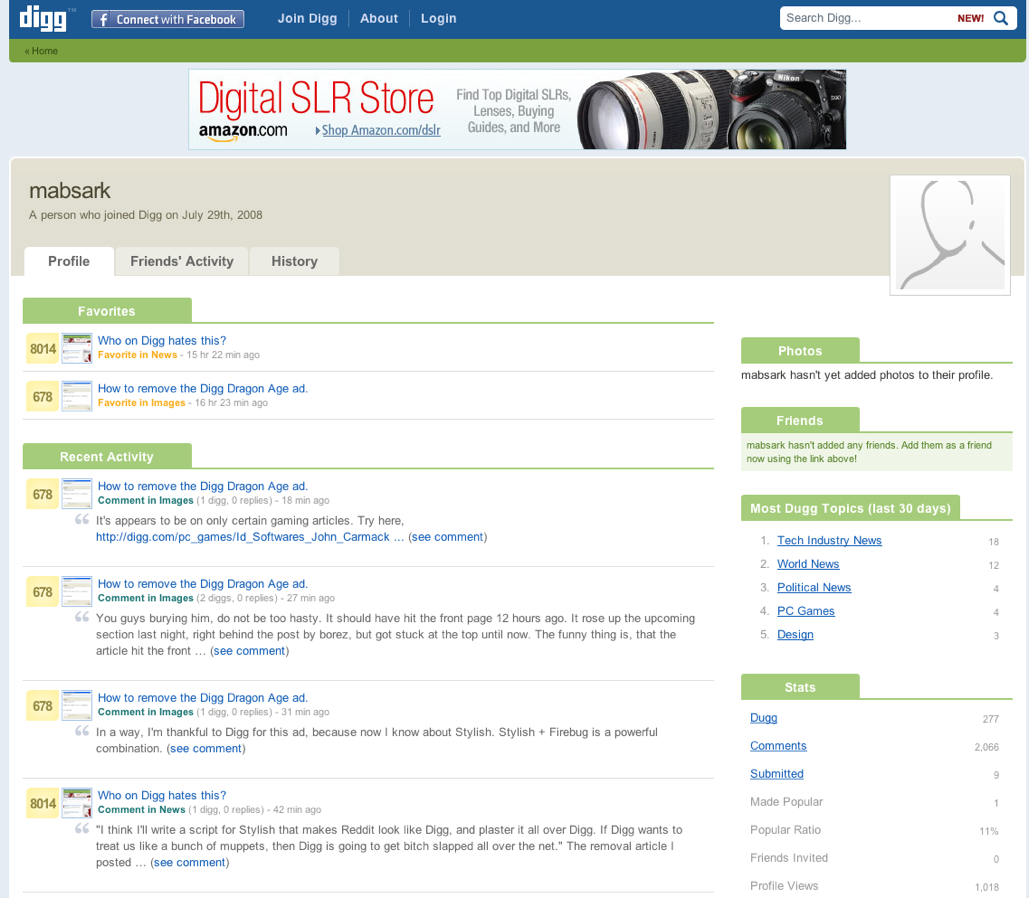This screenshot has width=1029, height=898.
Task: Switch to the Friends' Activity tab
Action: click(x=182, y=261)
